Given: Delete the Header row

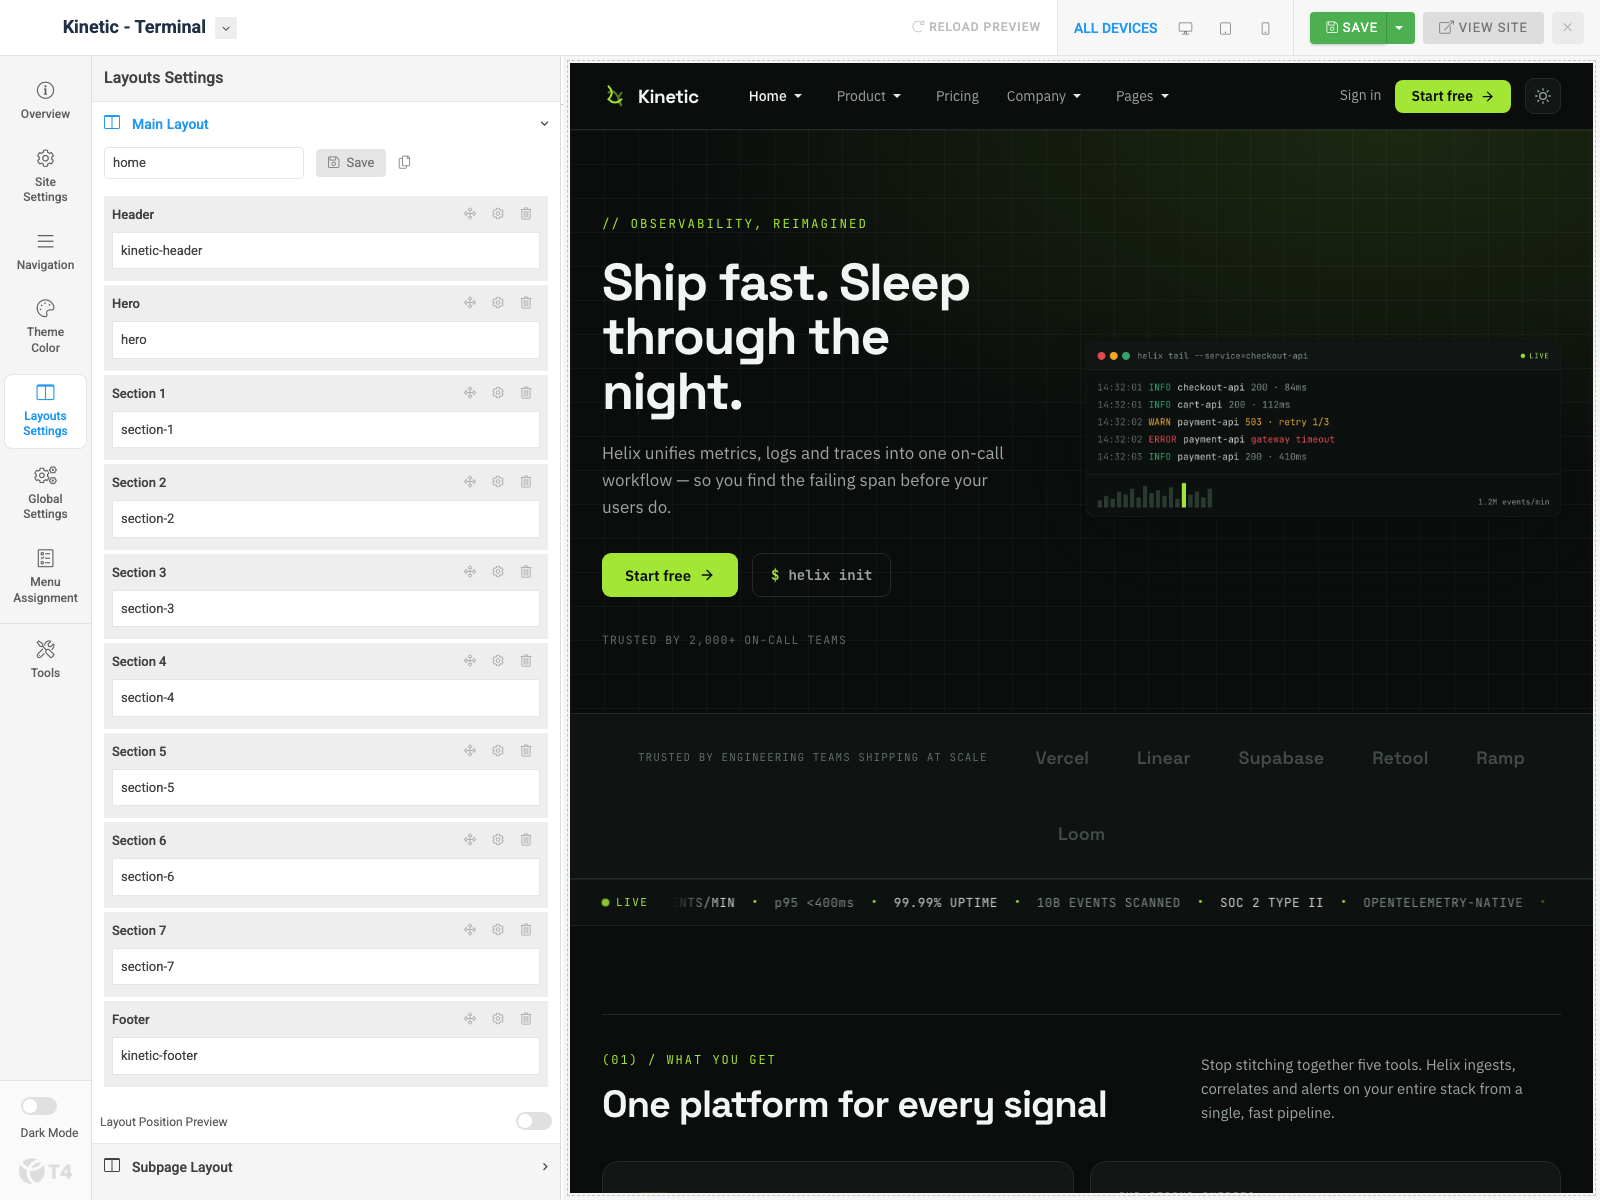Looking at the screenshot, I should (x=526, y=214).
